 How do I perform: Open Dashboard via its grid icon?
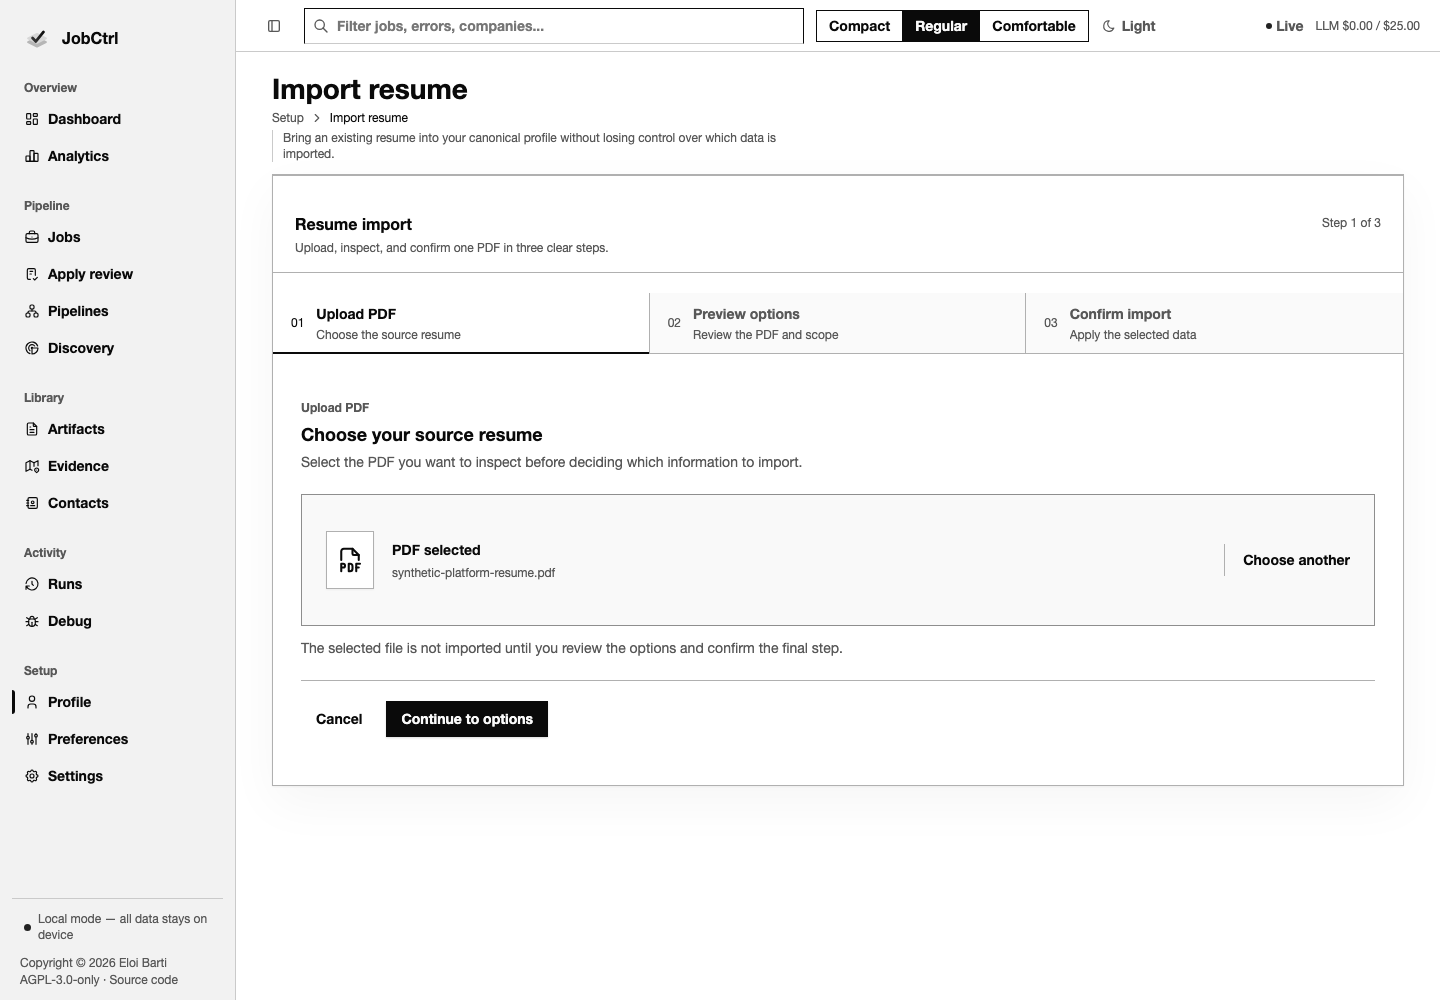32,119
